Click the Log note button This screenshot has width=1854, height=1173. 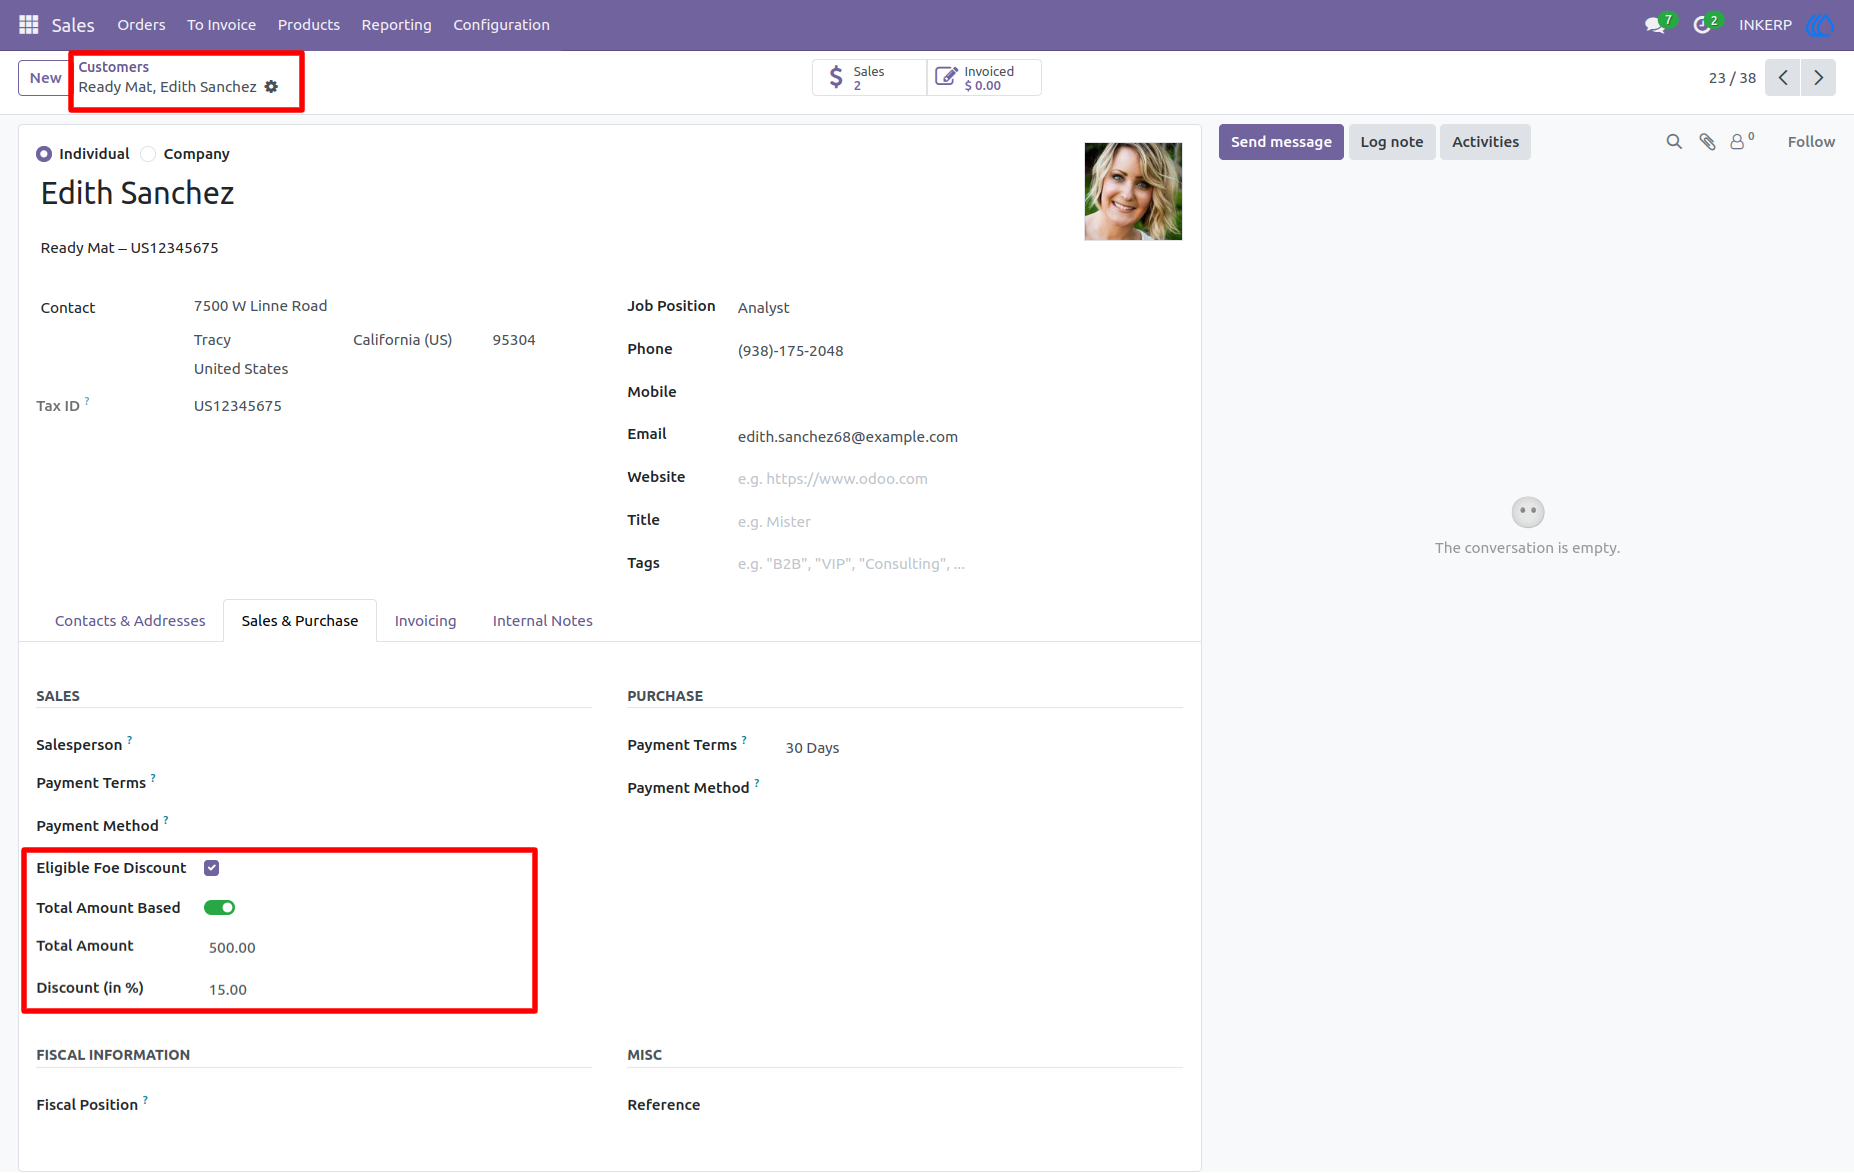click(1392, 142)
